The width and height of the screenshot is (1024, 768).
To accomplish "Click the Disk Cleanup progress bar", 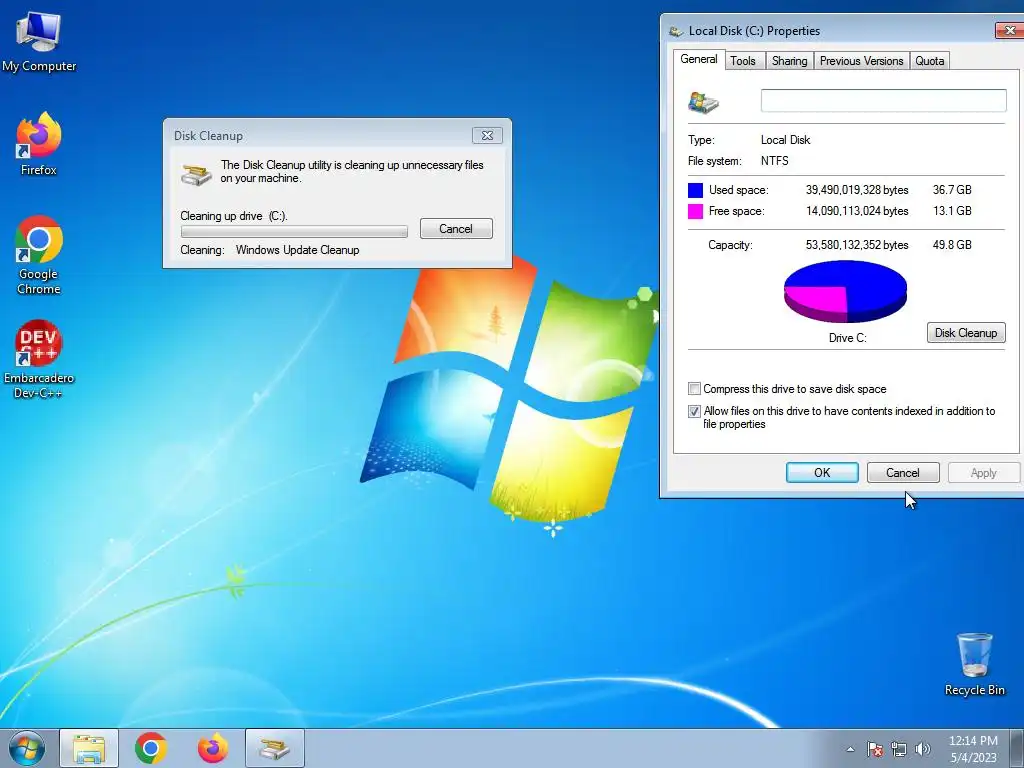I will (294, 231).
